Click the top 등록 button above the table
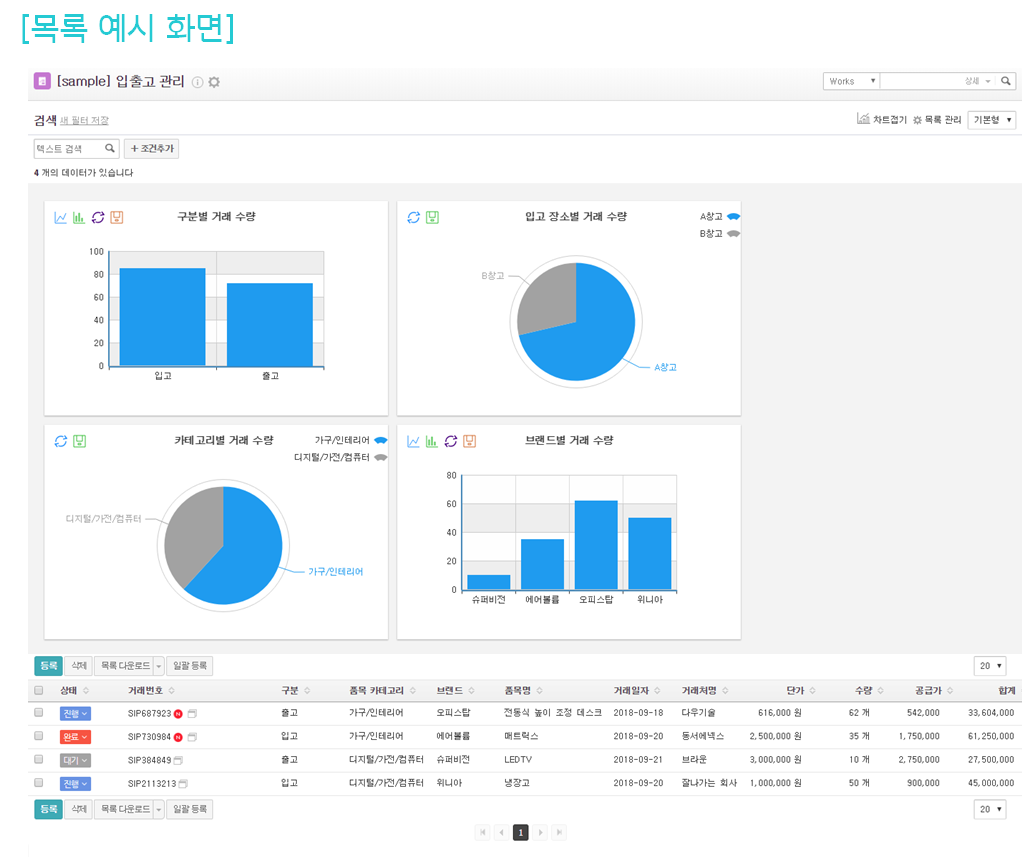 pyautogui.click(x=47, y=666)
